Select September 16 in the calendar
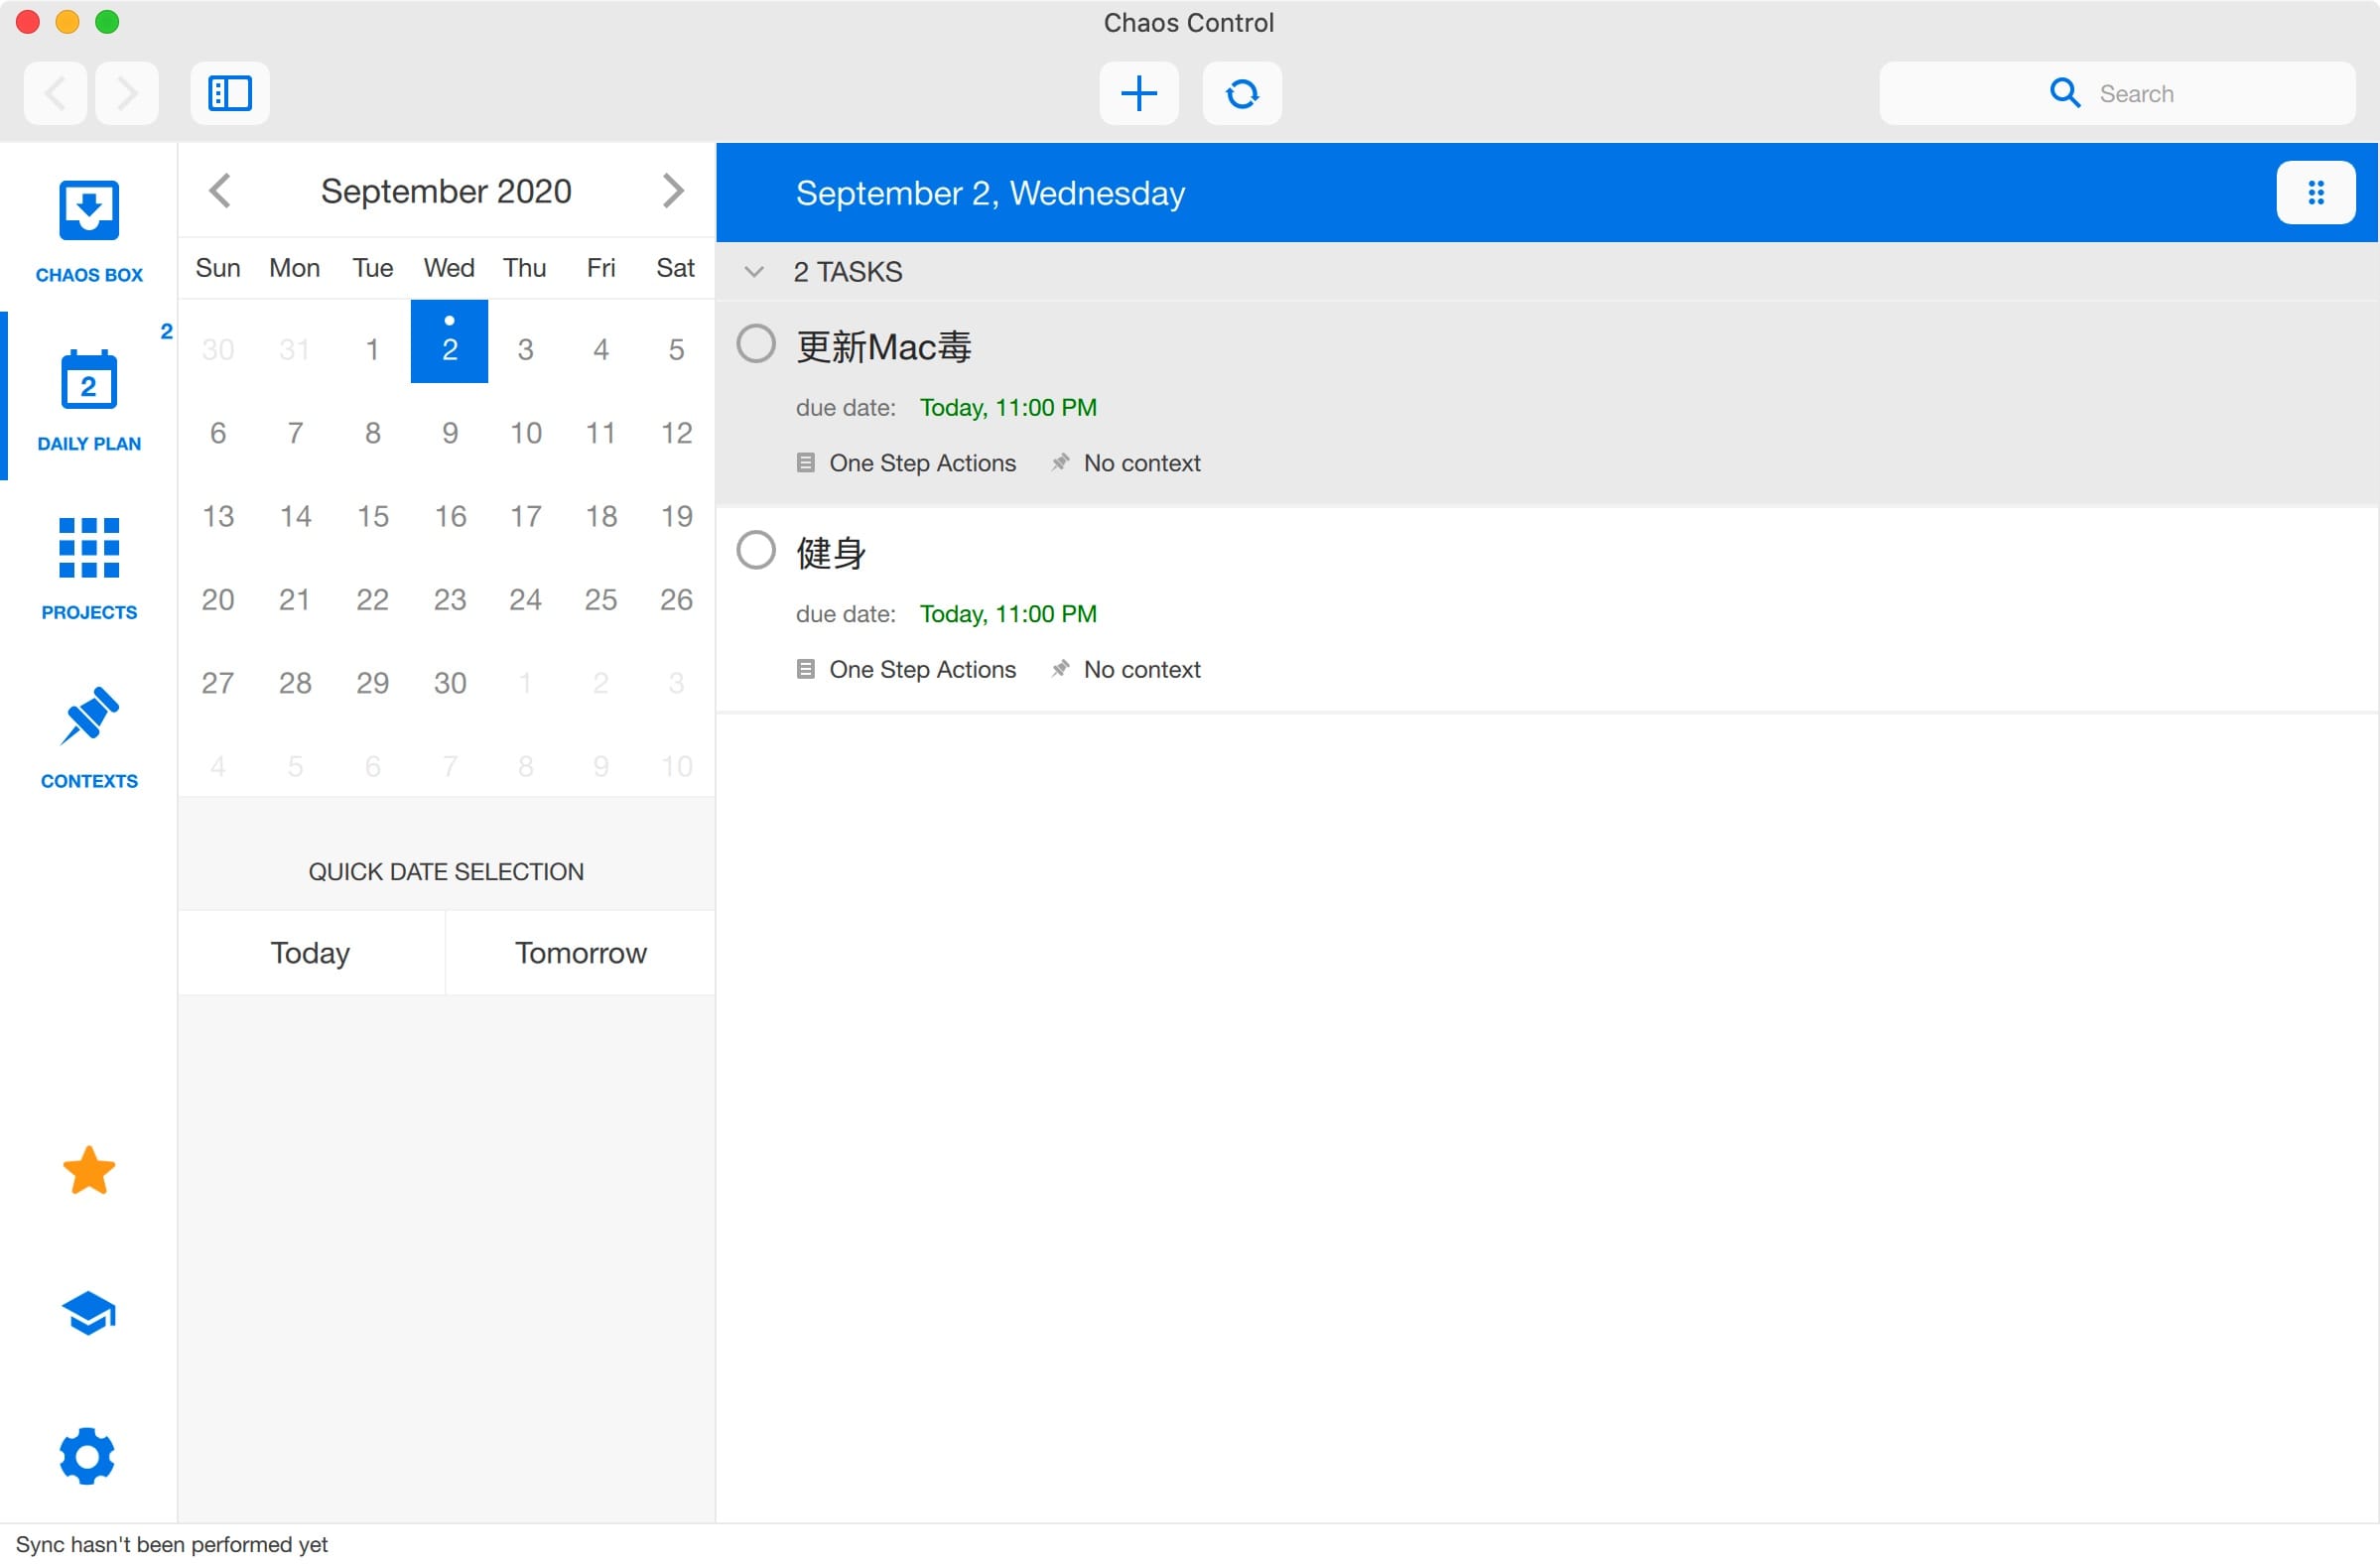2380x1564 pixels. click(x=450, y=516)
